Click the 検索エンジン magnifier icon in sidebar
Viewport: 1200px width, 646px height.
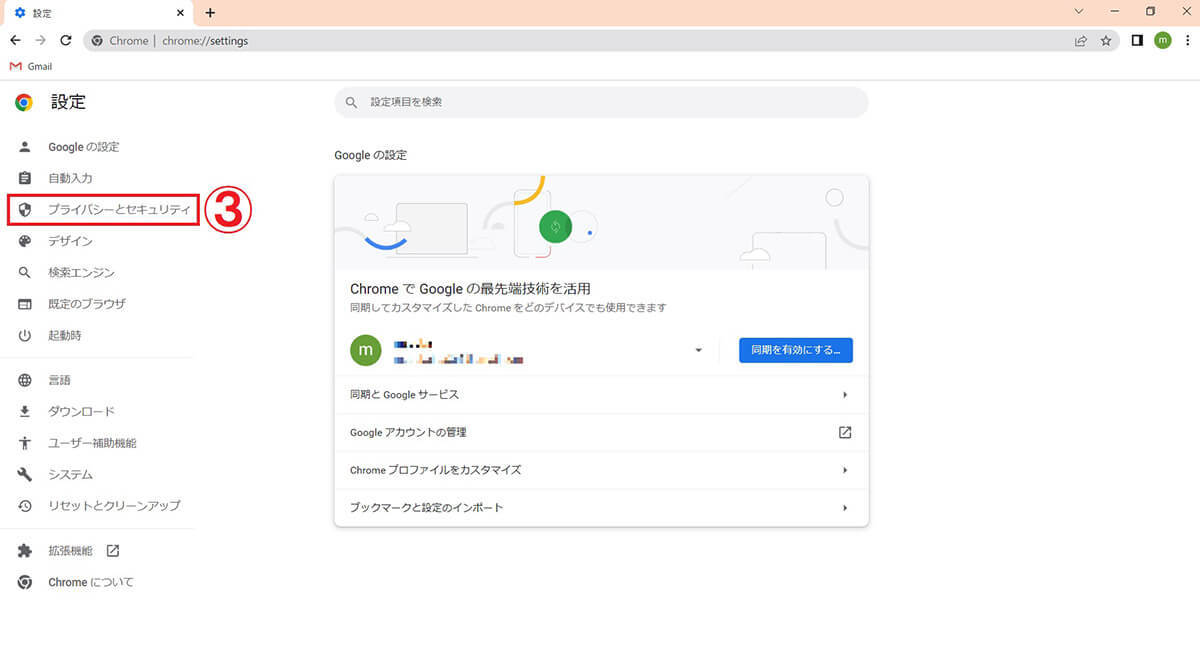coord(25,272)
